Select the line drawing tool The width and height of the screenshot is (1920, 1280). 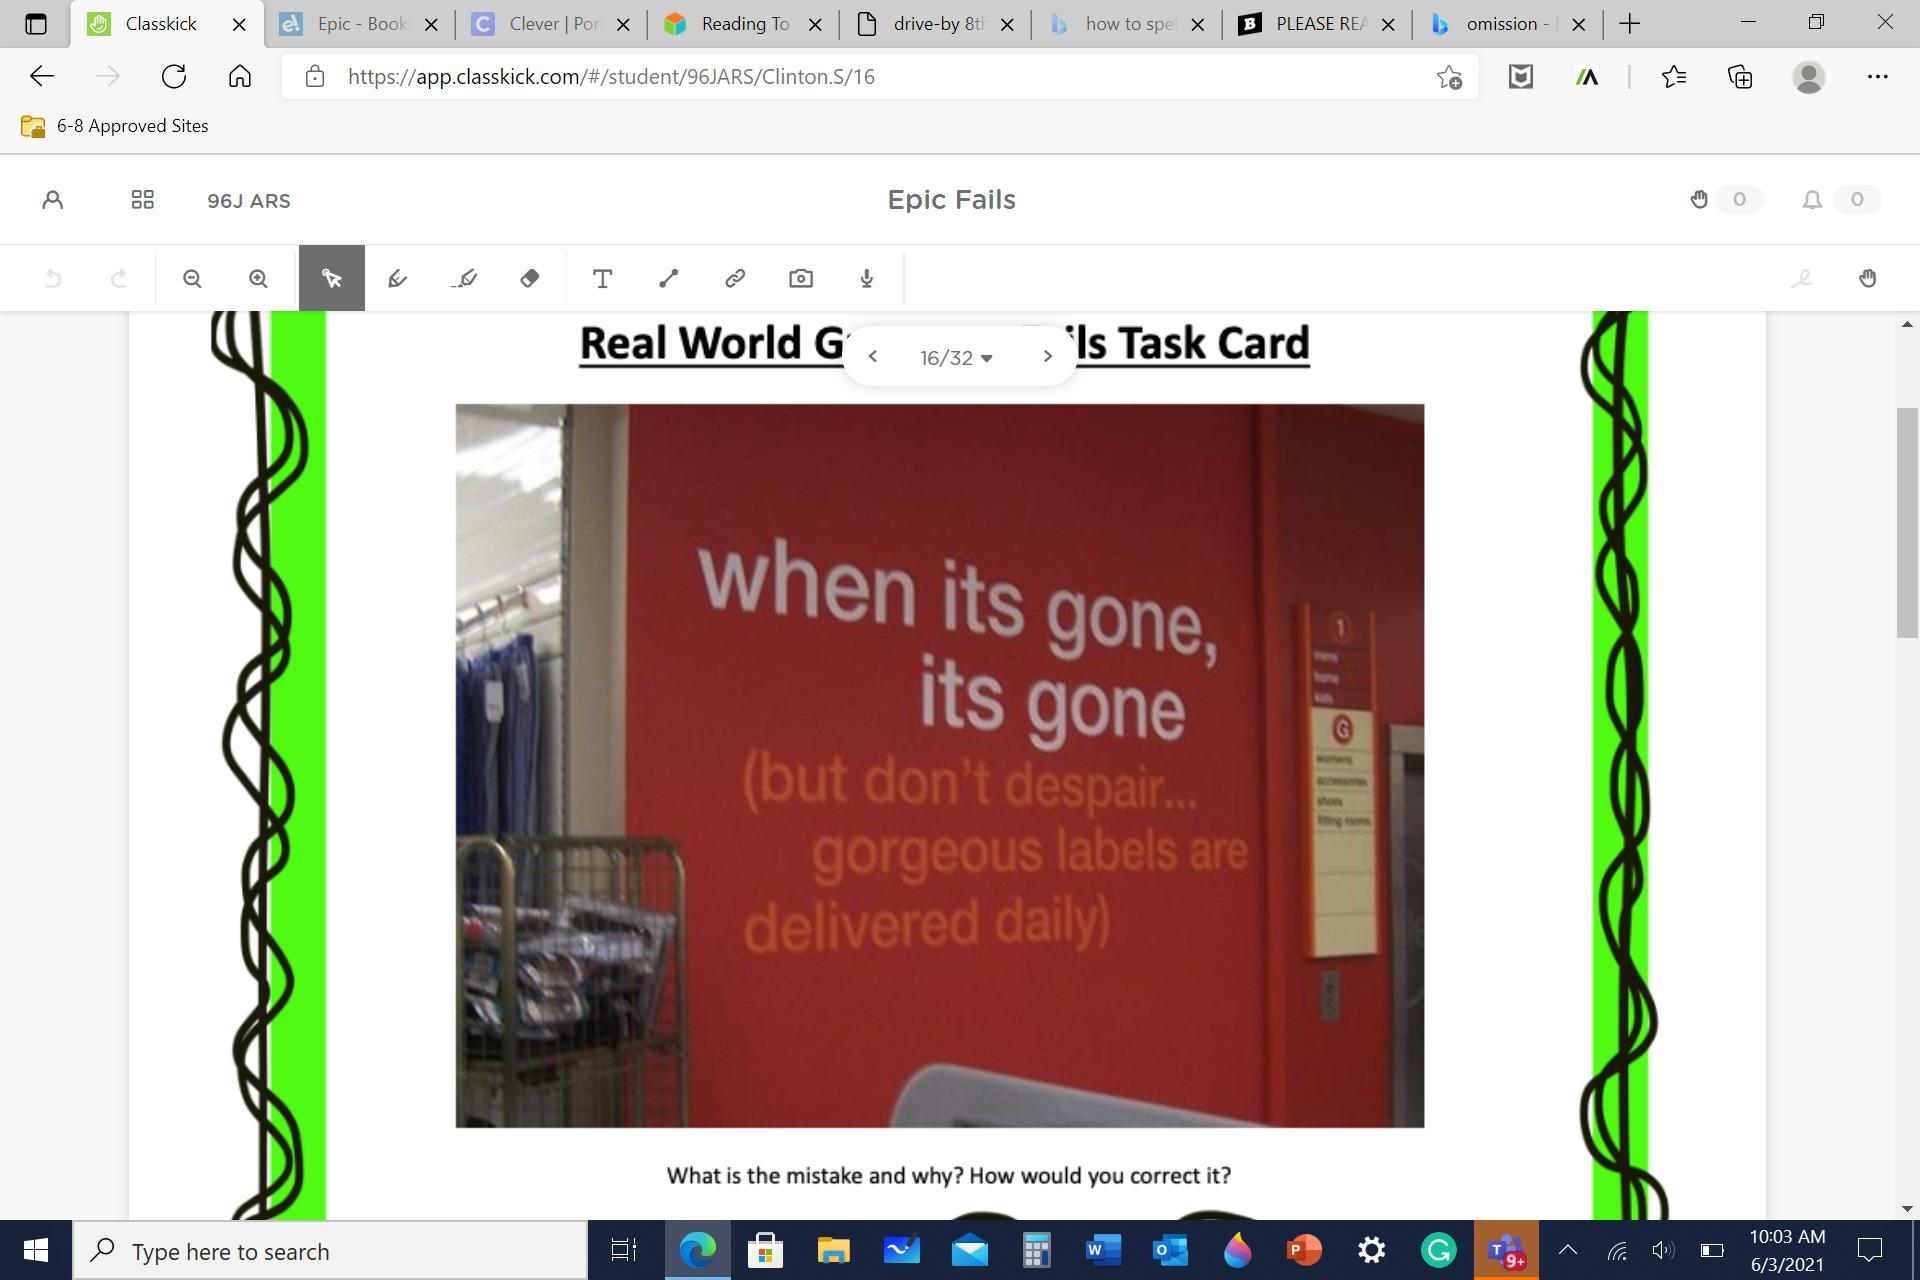(669, 278)
